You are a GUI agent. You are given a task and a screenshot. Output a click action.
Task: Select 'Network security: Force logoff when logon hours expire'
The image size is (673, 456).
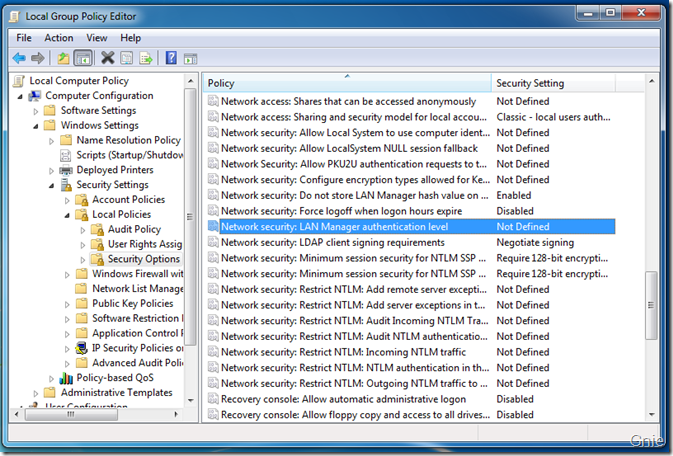point(341,211)
